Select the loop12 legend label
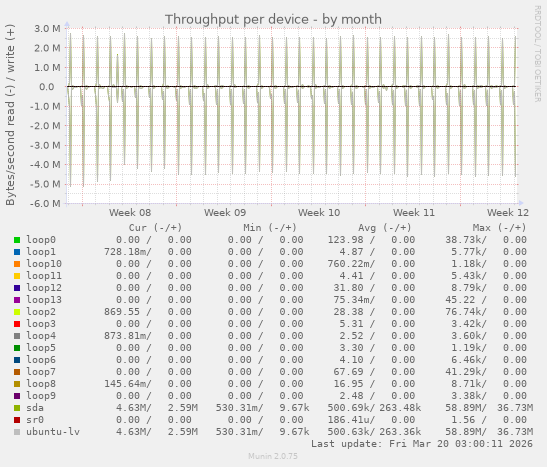Screen dimensions: 547x467 click(x=44, y=288)
